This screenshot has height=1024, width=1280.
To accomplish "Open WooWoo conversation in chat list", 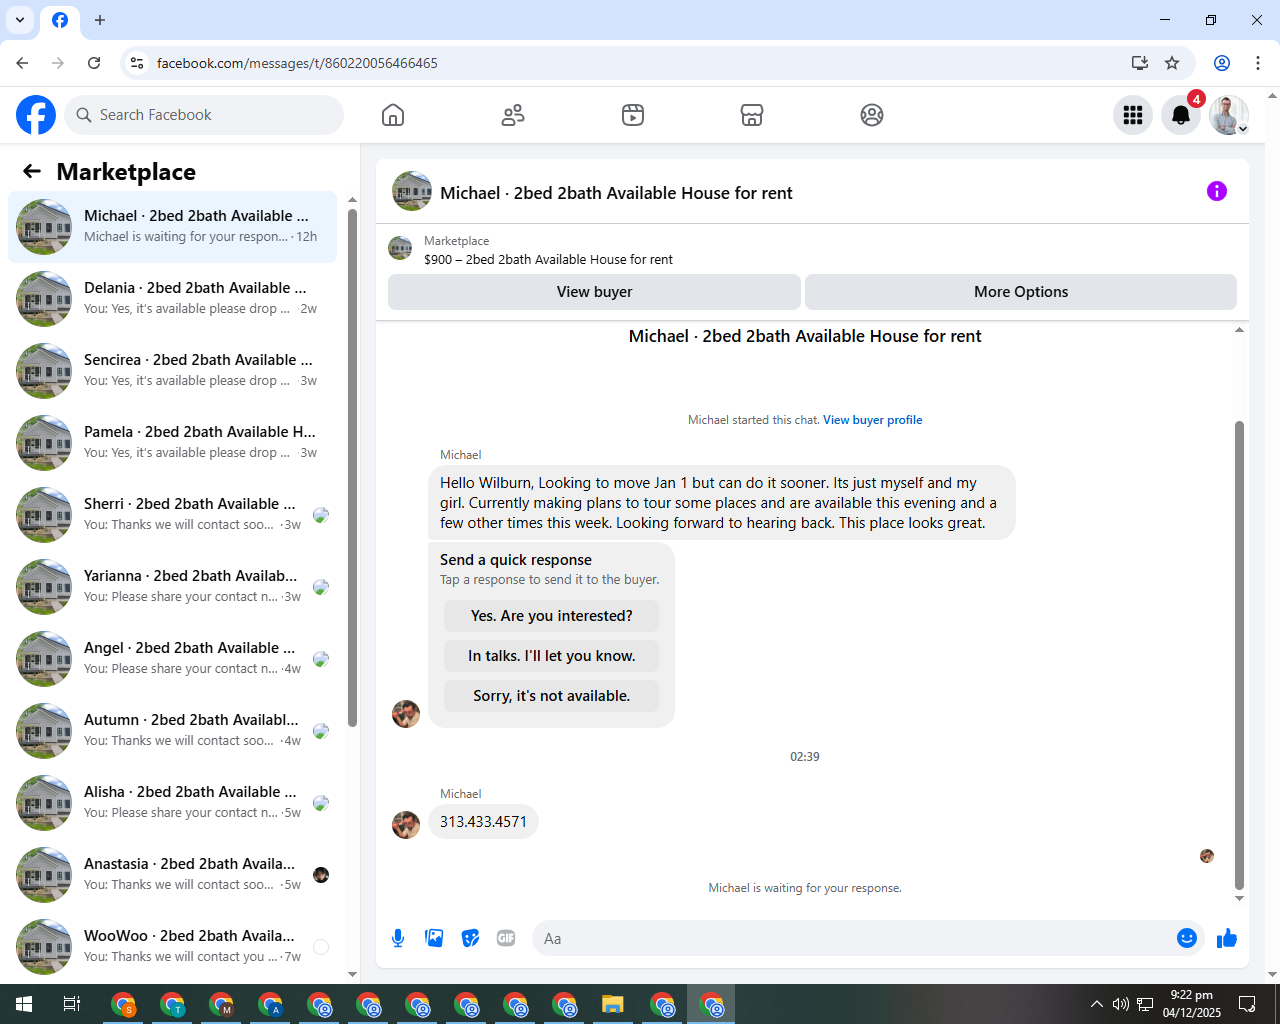I will pos(172,947).
